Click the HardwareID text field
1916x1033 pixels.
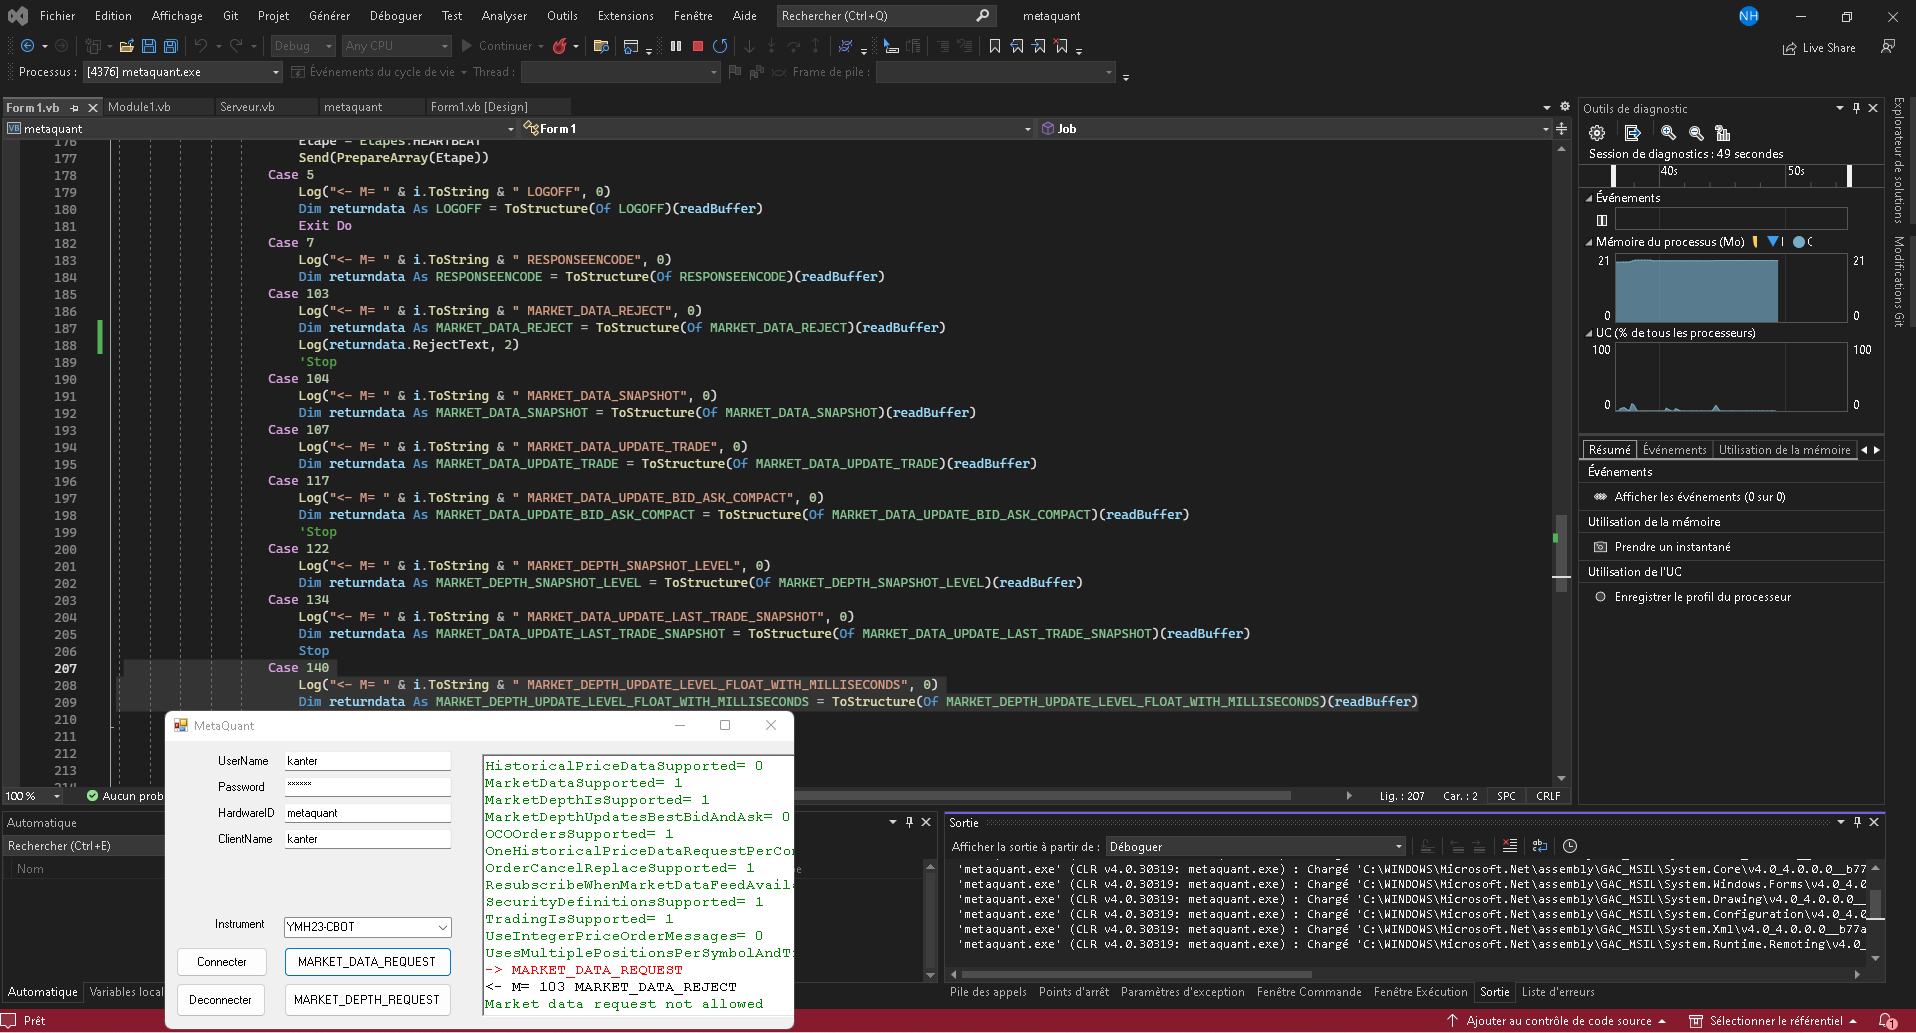pos(367,813)
